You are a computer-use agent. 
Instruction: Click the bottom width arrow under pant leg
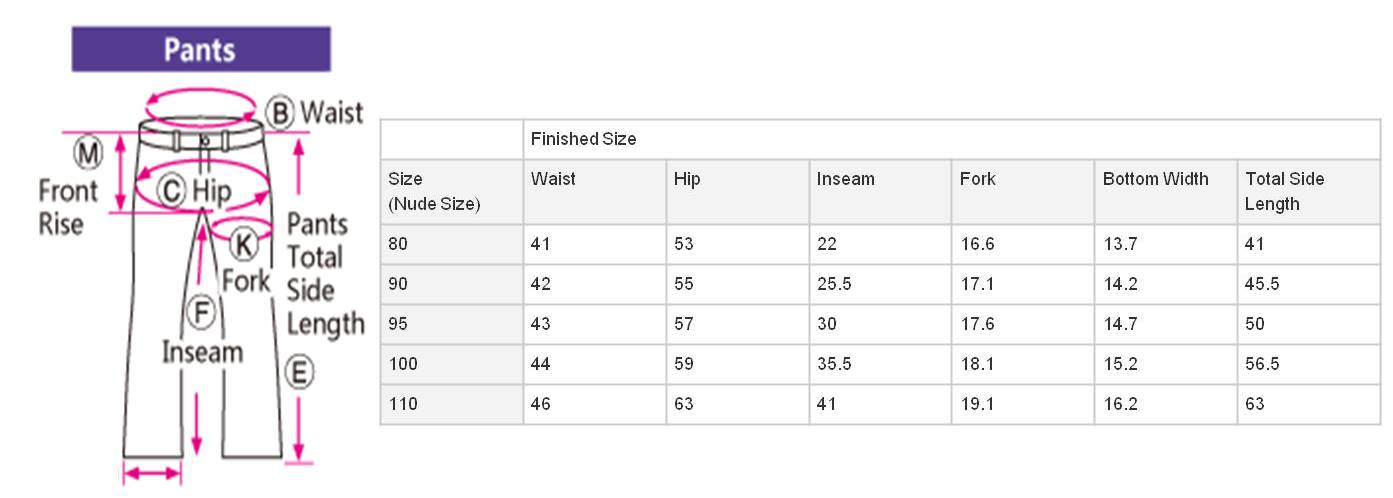coord(152,473)
